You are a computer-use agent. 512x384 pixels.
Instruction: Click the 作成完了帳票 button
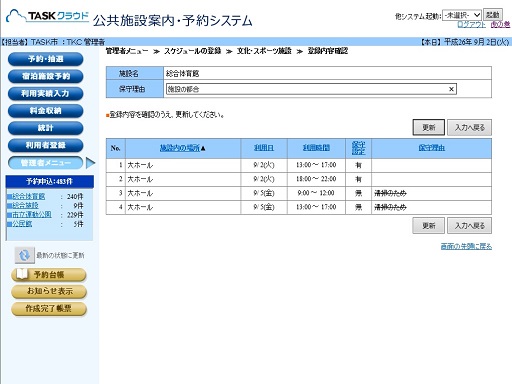(49, 309)
